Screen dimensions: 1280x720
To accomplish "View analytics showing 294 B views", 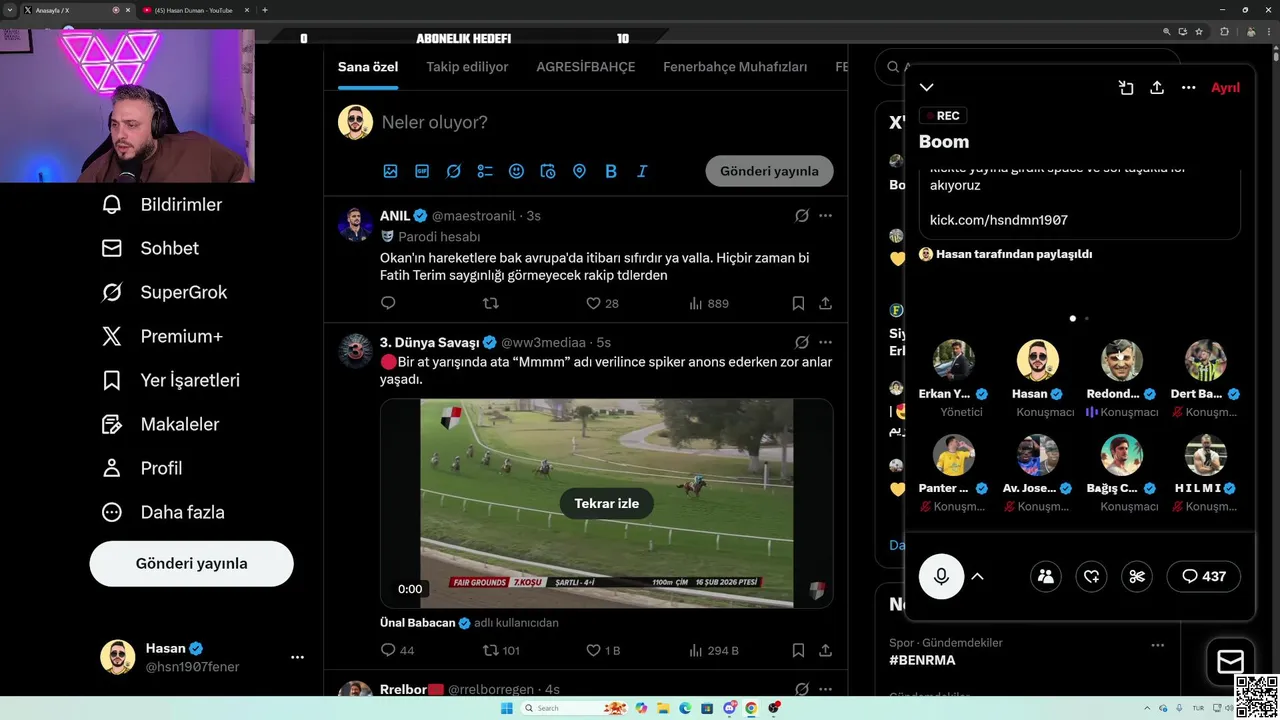I will (x=714, y=650).
